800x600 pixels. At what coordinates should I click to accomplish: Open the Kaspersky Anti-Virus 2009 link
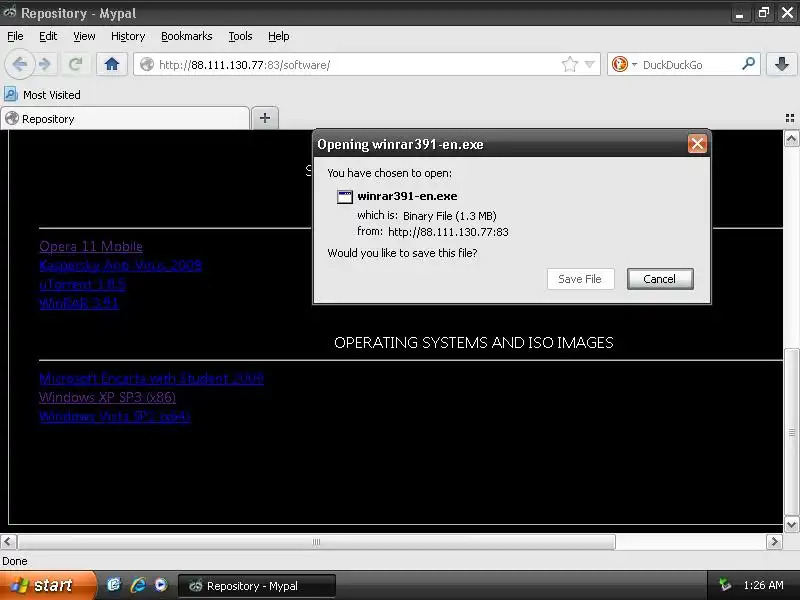pyautogui.click(x=120, y=265)
